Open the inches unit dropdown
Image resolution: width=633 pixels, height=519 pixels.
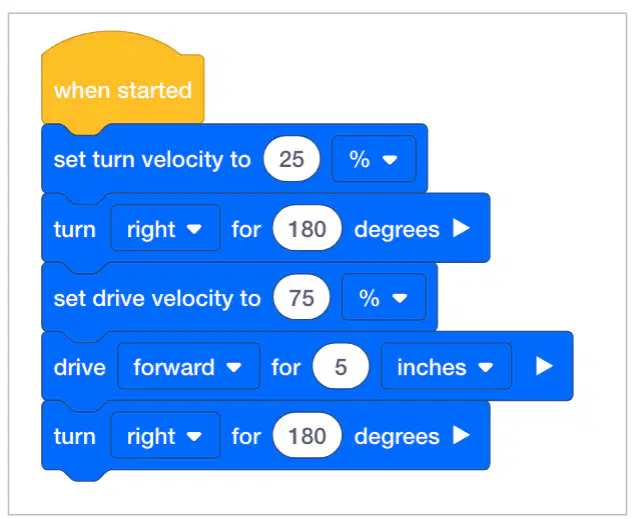point(446,366)
